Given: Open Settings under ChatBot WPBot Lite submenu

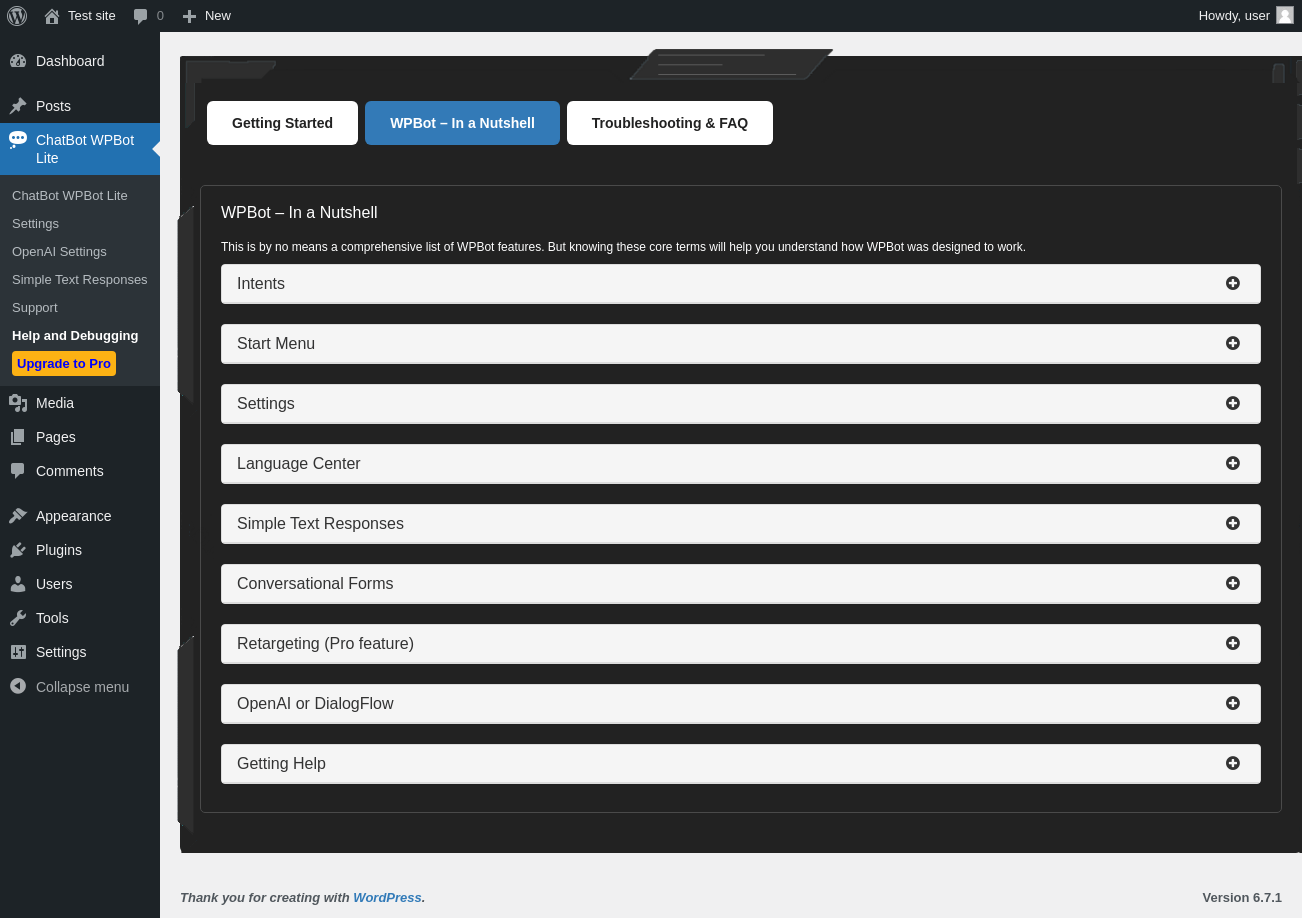Looking at the screenshot, I should pyautogui.click(x=35, y=223).
